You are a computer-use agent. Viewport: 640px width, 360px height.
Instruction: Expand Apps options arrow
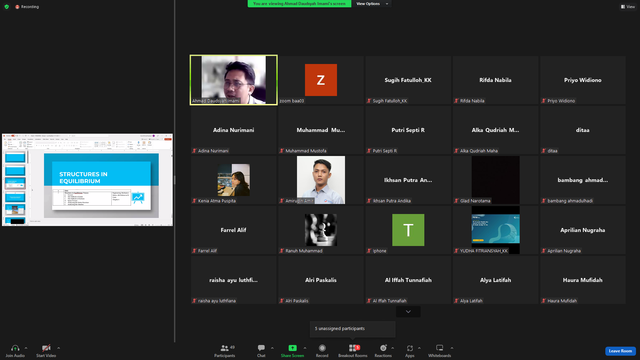point(419,348)
